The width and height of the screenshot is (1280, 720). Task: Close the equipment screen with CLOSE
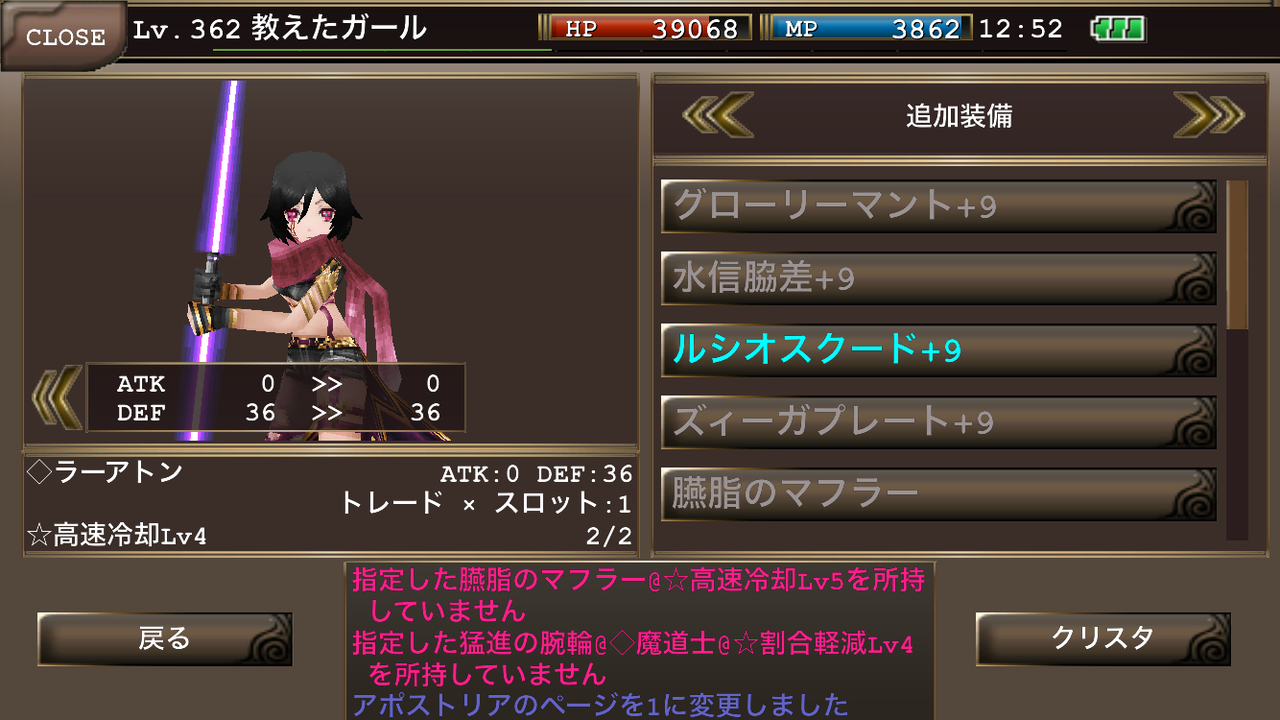coord(62,36)
